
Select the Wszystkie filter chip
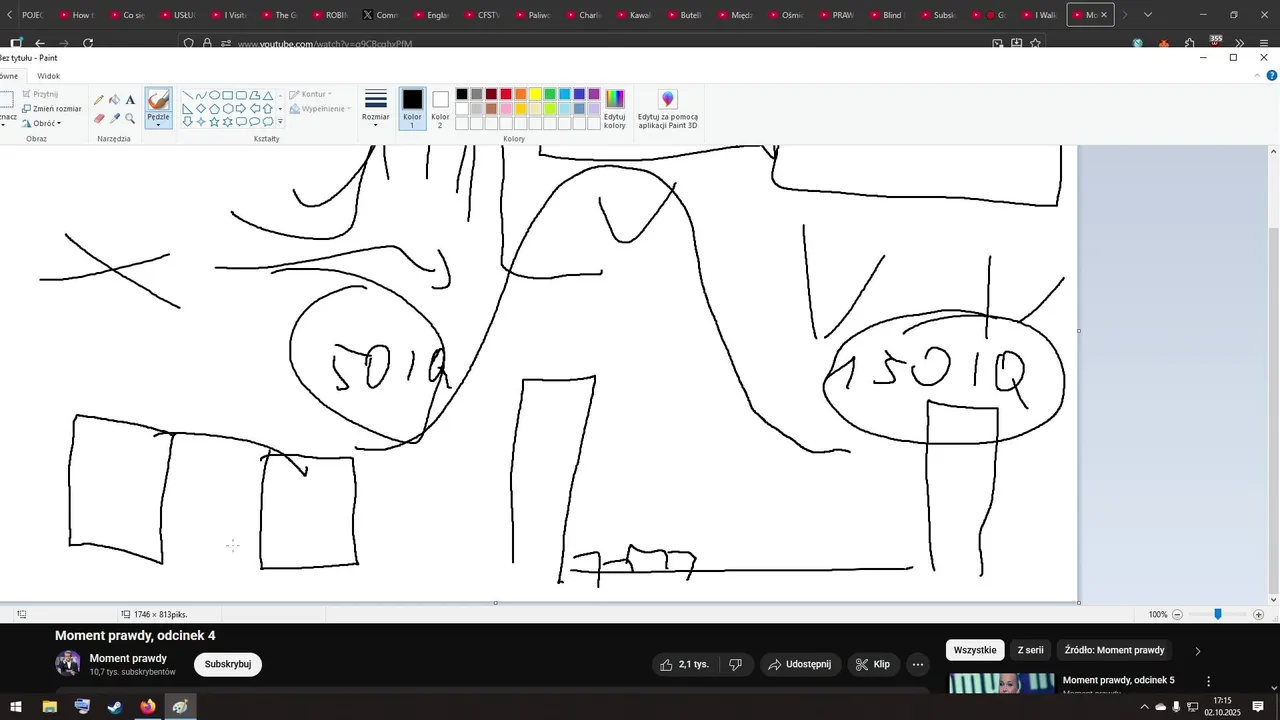click(x=975, y=650)
